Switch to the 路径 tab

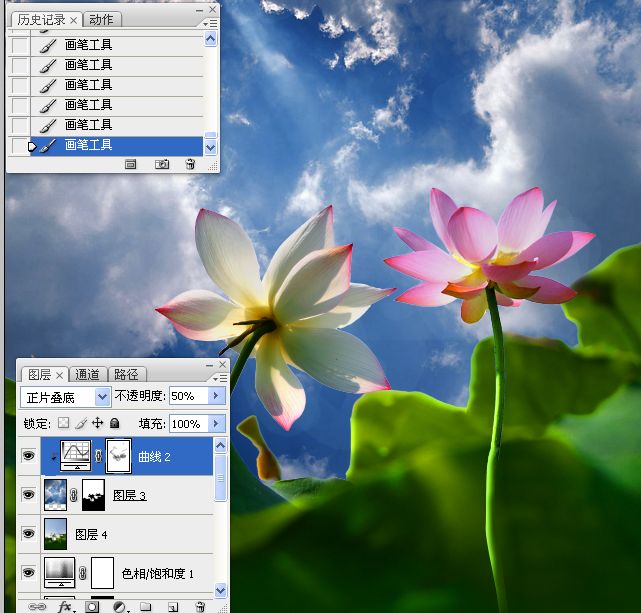[126, 374]
